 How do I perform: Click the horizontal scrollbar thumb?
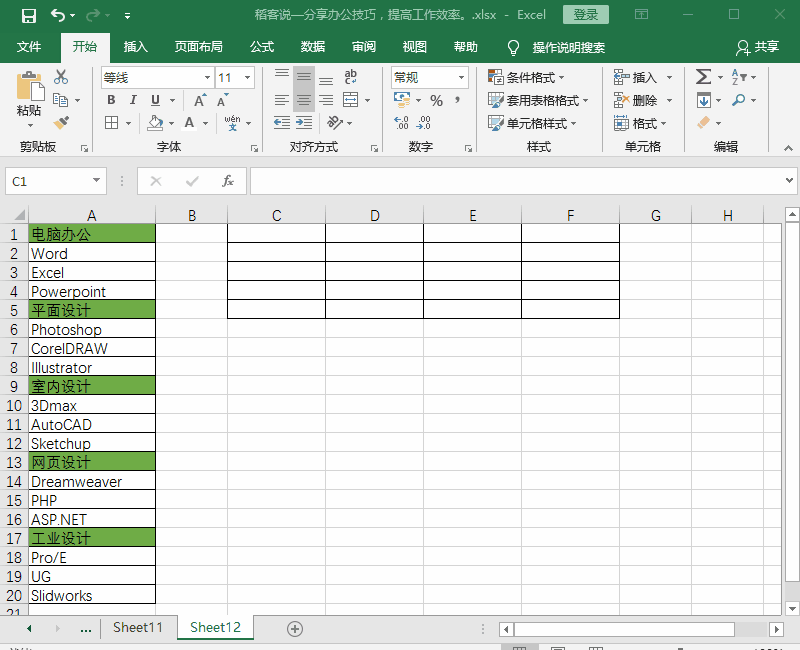click(624, 629)
